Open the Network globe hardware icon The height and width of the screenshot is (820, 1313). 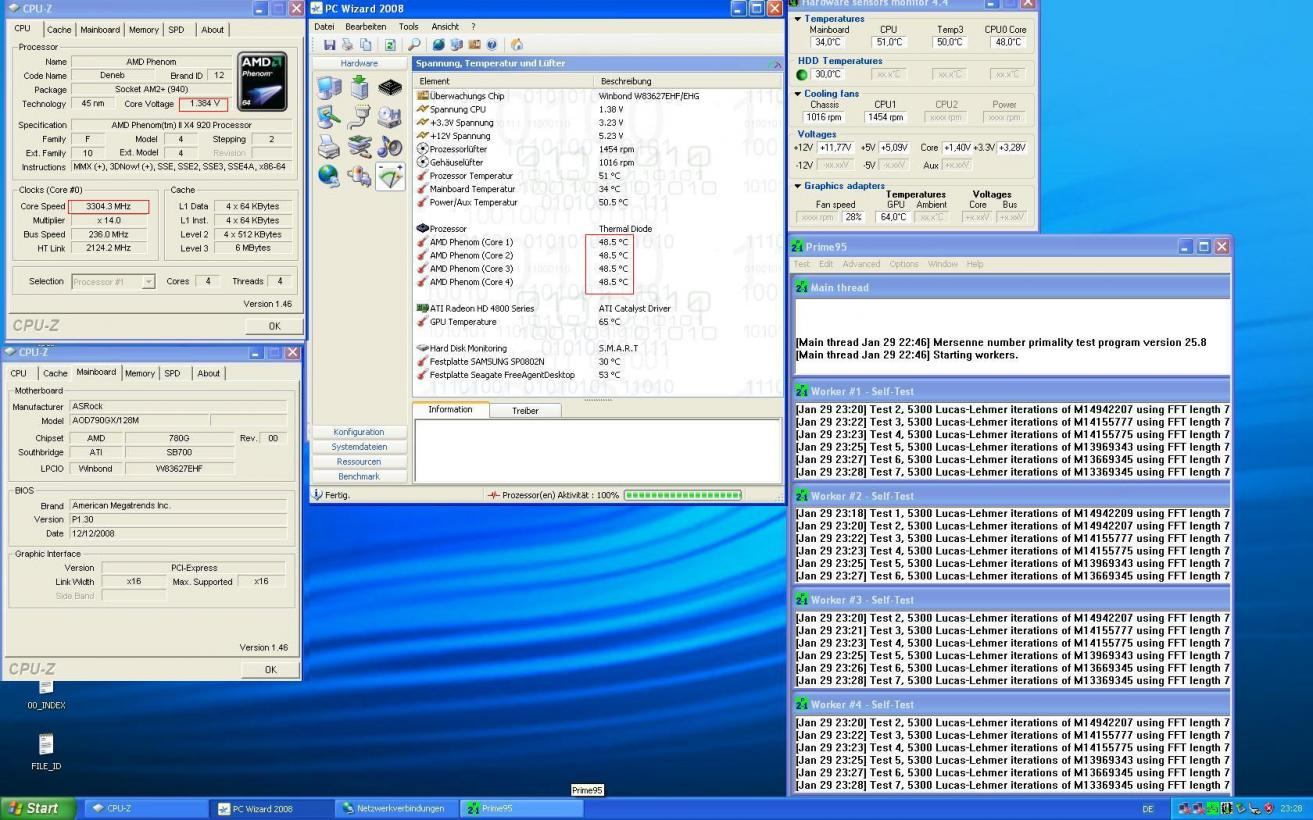(329, 176)
